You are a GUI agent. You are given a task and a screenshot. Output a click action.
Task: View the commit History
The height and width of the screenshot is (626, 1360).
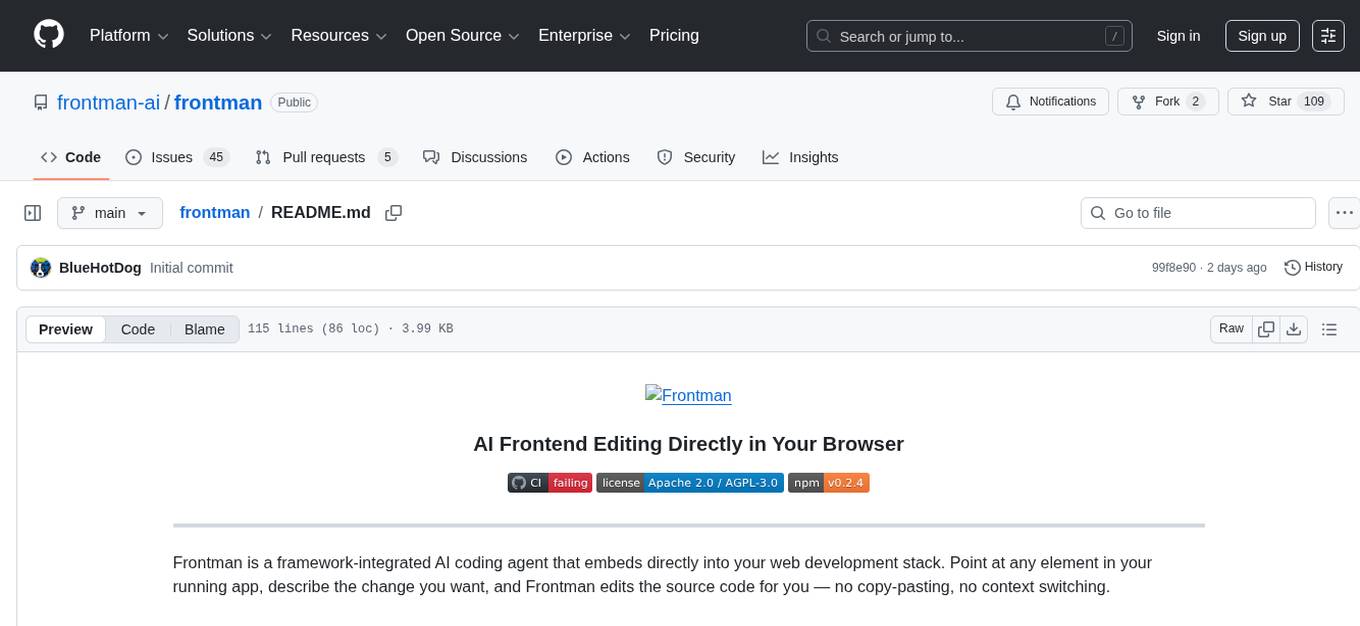click(1313, 267)
